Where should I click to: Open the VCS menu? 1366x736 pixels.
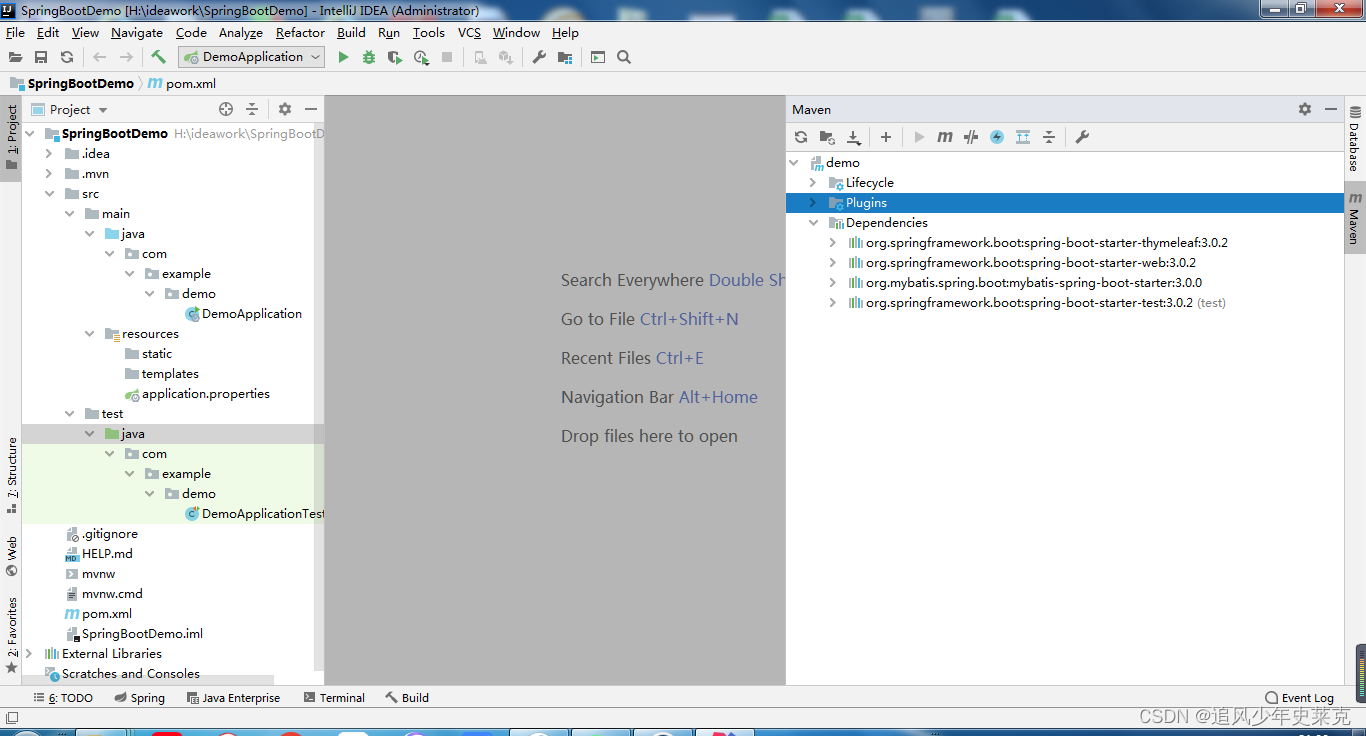tap(469, 32)
